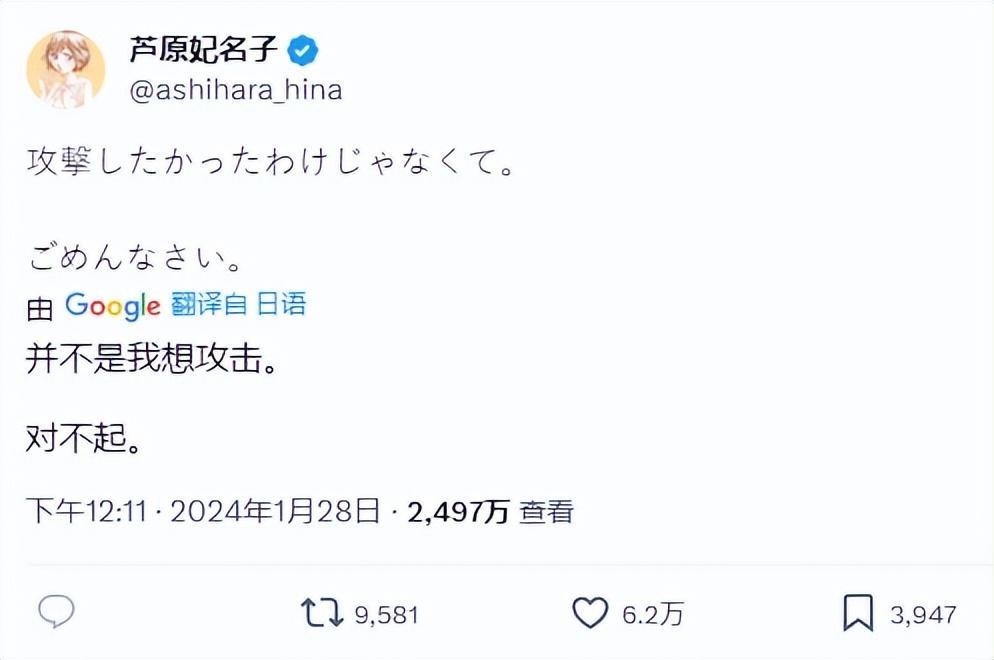Click the 翻译自 日语 translation link

point(238,305)
